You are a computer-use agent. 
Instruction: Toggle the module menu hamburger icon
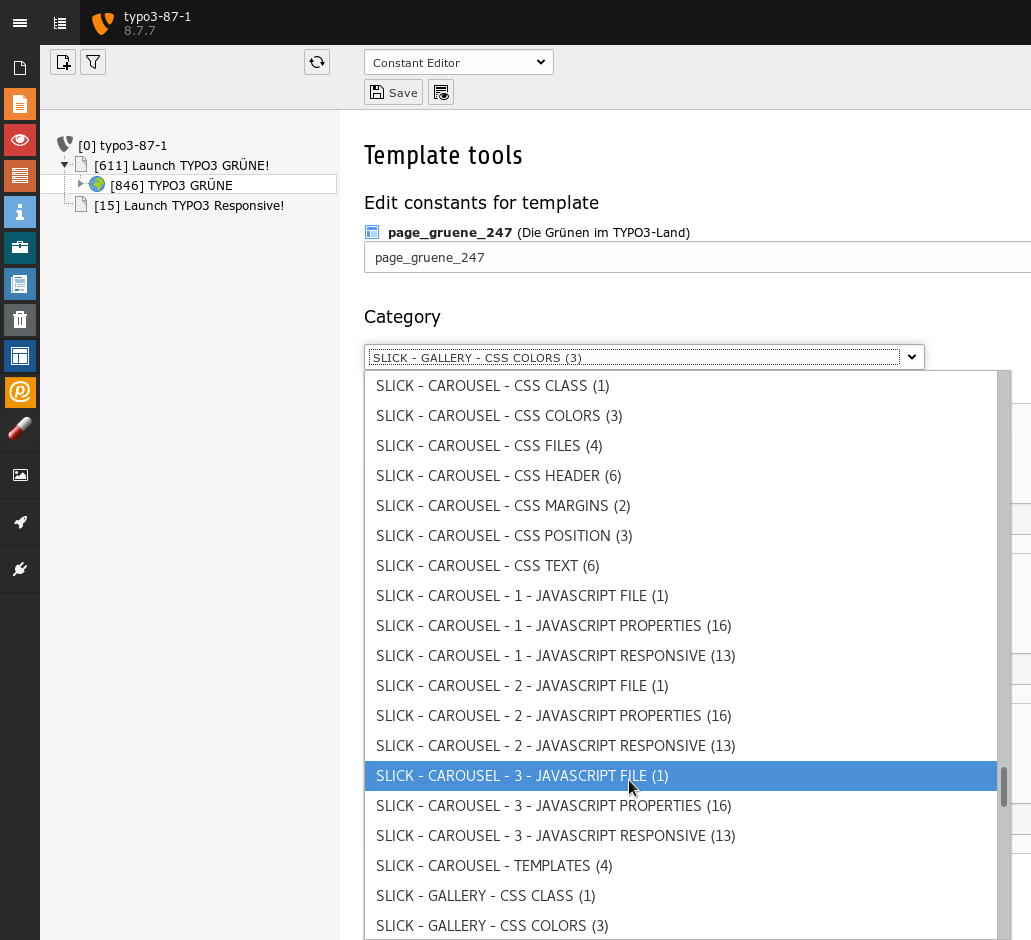point(20,23)
